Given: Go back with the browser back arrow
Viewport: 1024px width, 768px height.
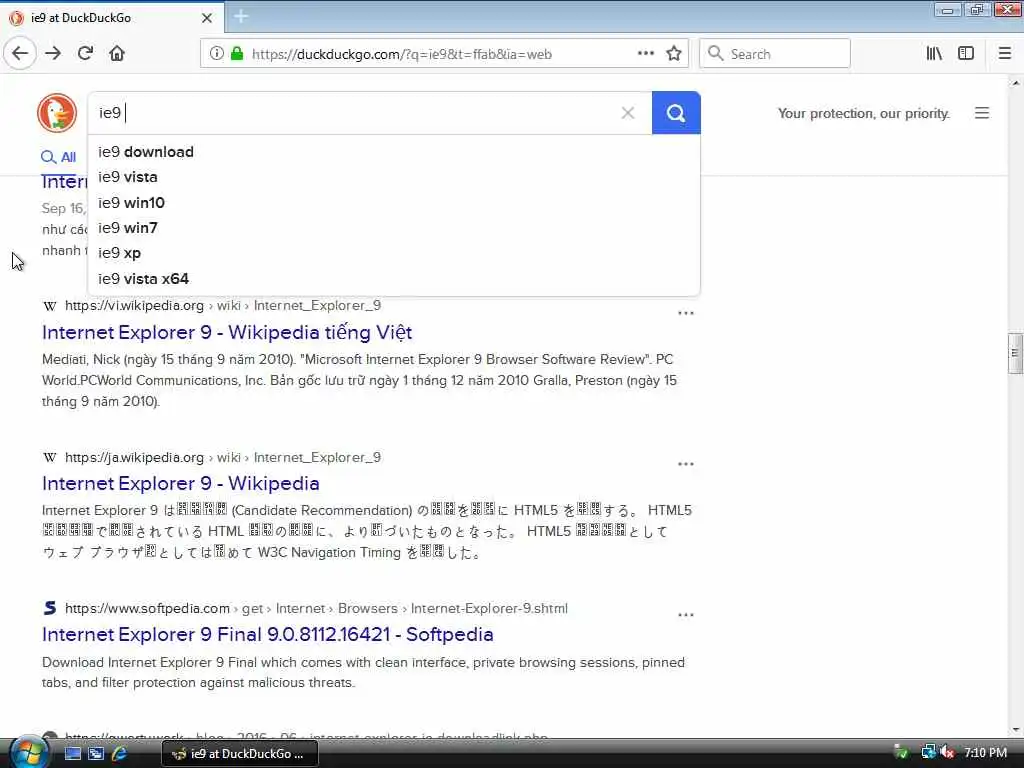Looking at the screenshot, I should (20, 53).
